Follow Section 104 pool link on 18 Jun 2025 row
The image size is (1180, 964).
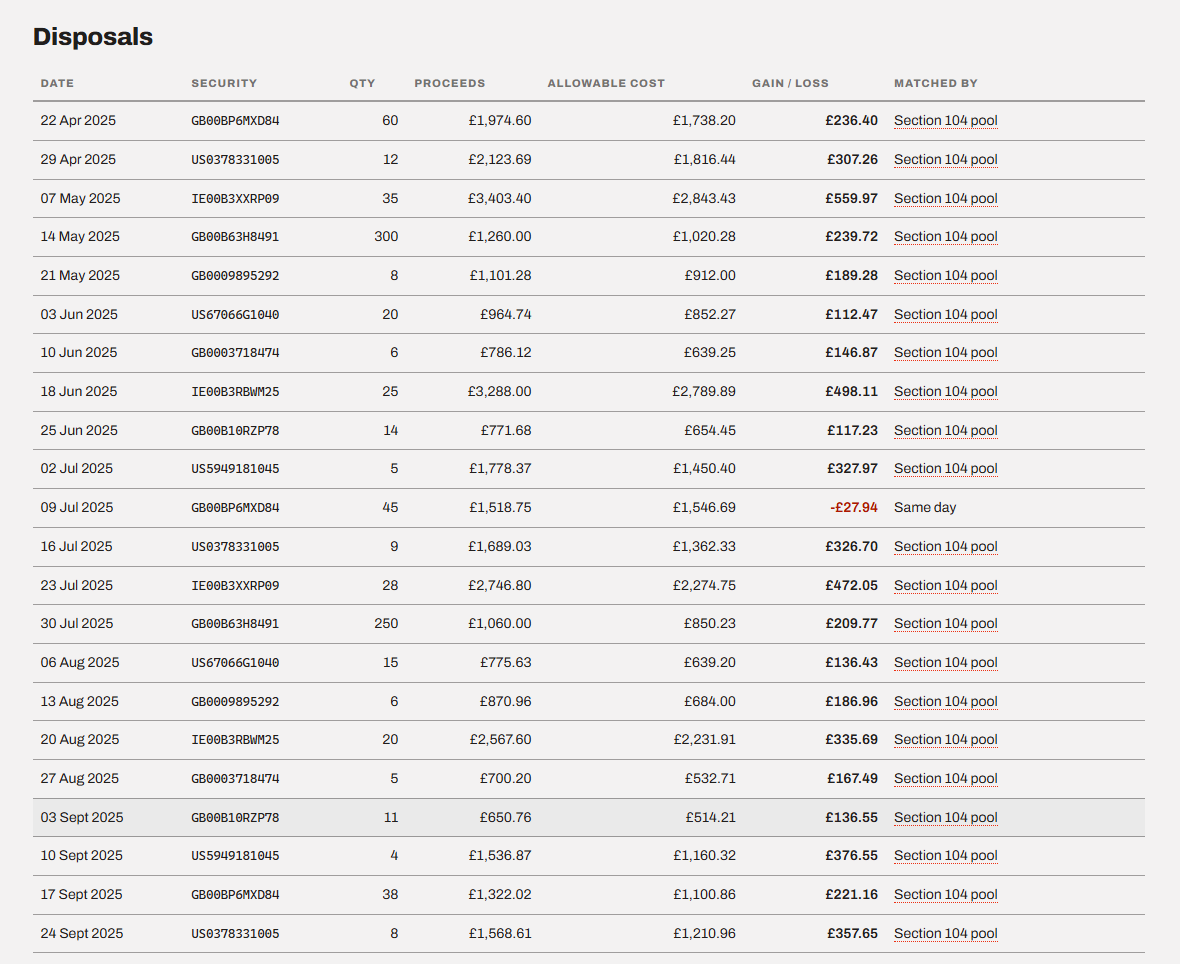coord(945,391)
